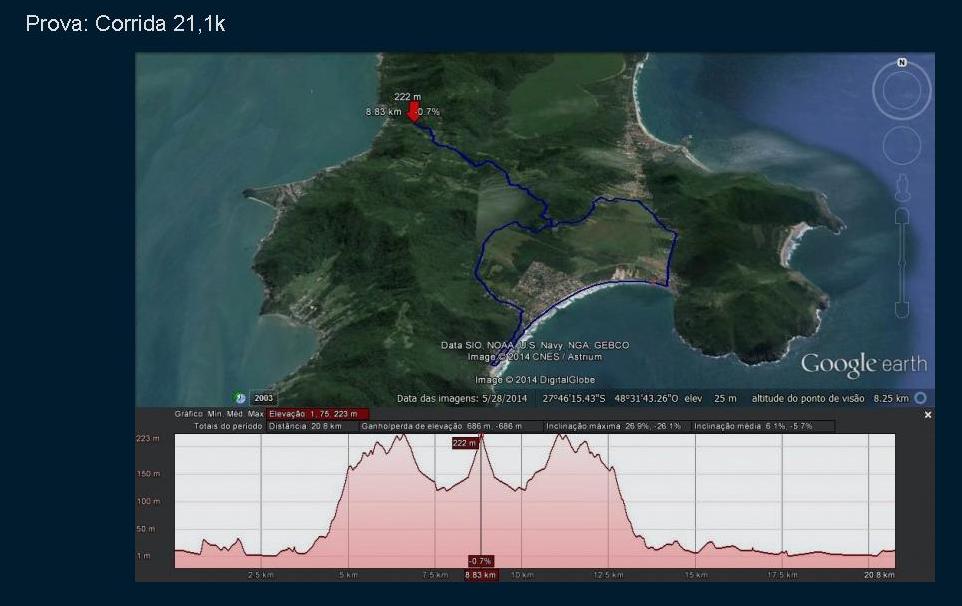The height and width of the screenshot is (606, 962).
Task: Click the Inclinação máxima stats field
Action: tap(614, 426)
